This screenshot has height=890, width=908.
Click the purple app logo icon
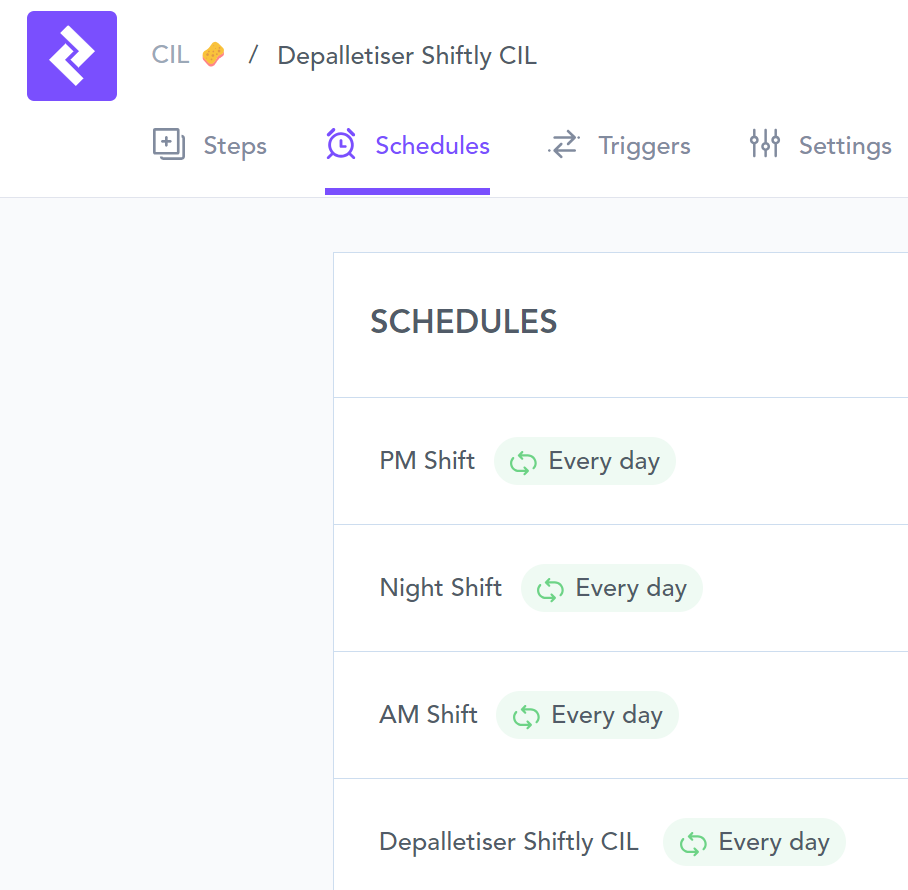click(x=72, y=56)
